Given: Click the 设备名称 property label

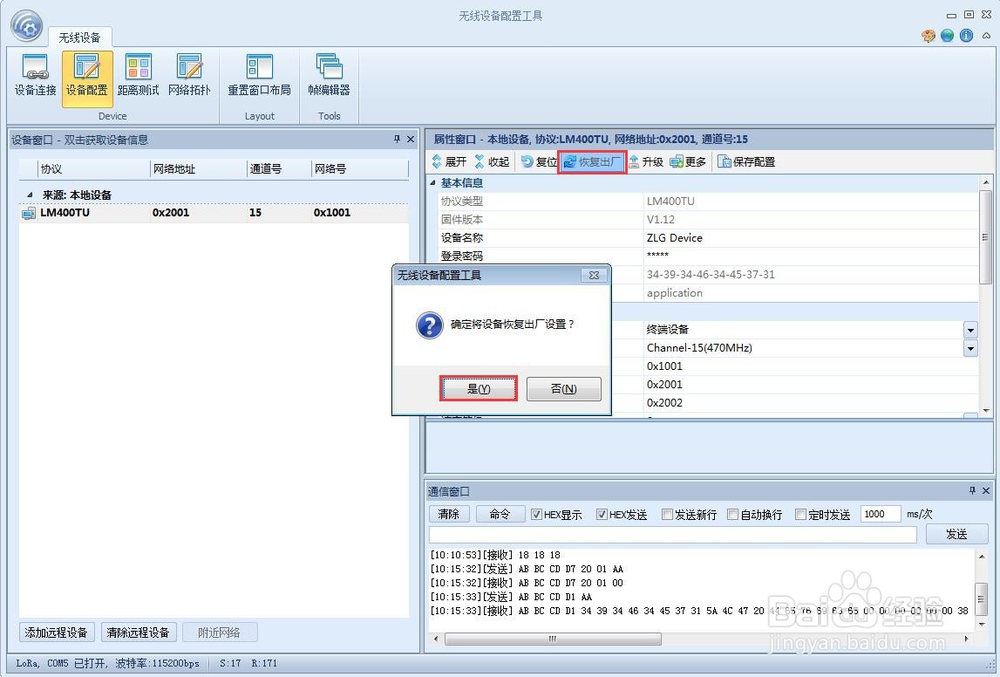Looking at the screenshot, I should tap(462, 238).
